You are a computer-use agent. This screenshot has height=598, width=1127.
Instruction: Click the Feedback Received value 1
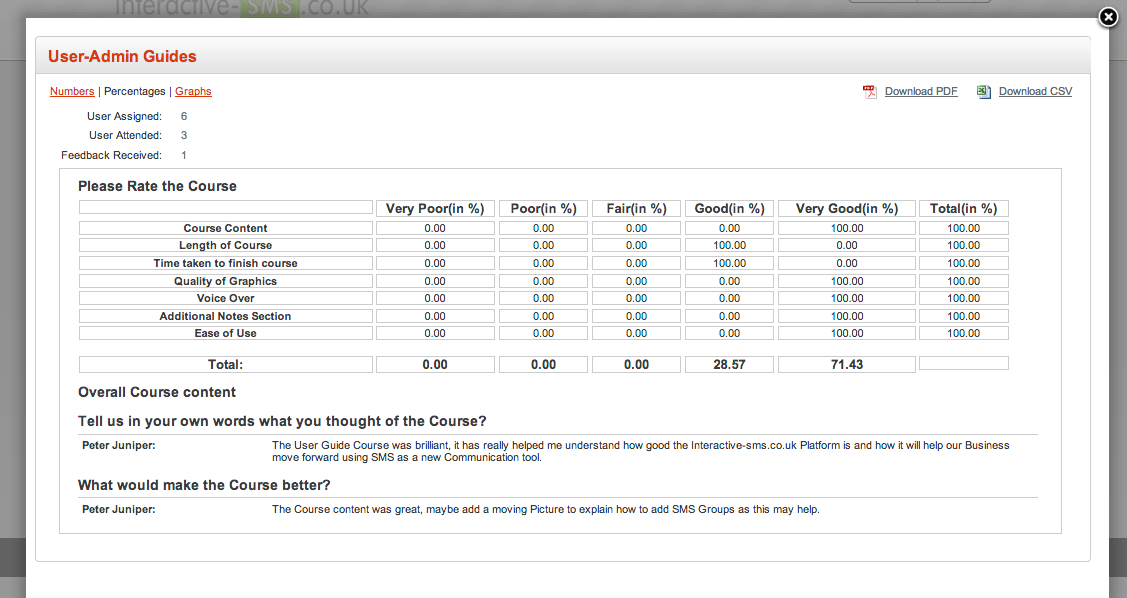click(x=184, y=155)
